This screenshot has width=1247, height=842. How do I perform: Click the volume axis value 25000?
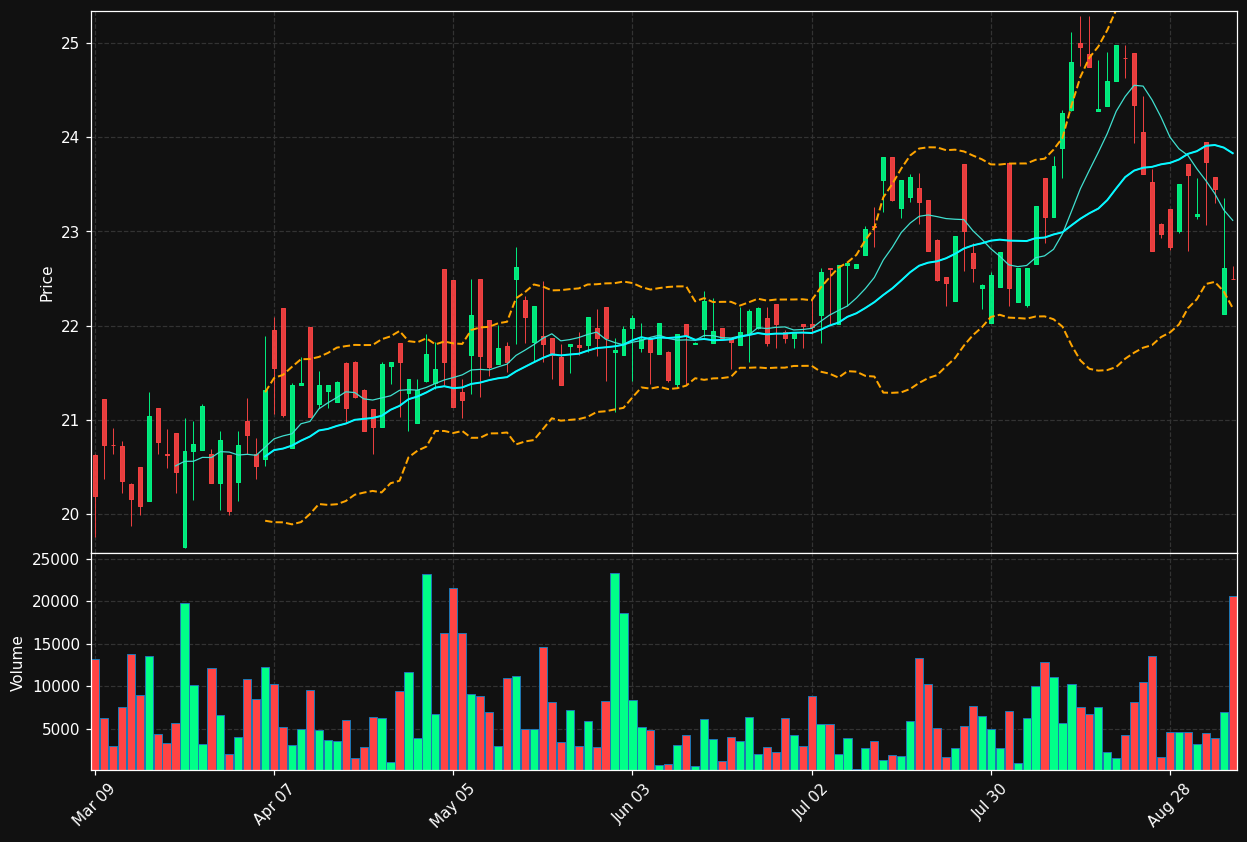(55, 560)
